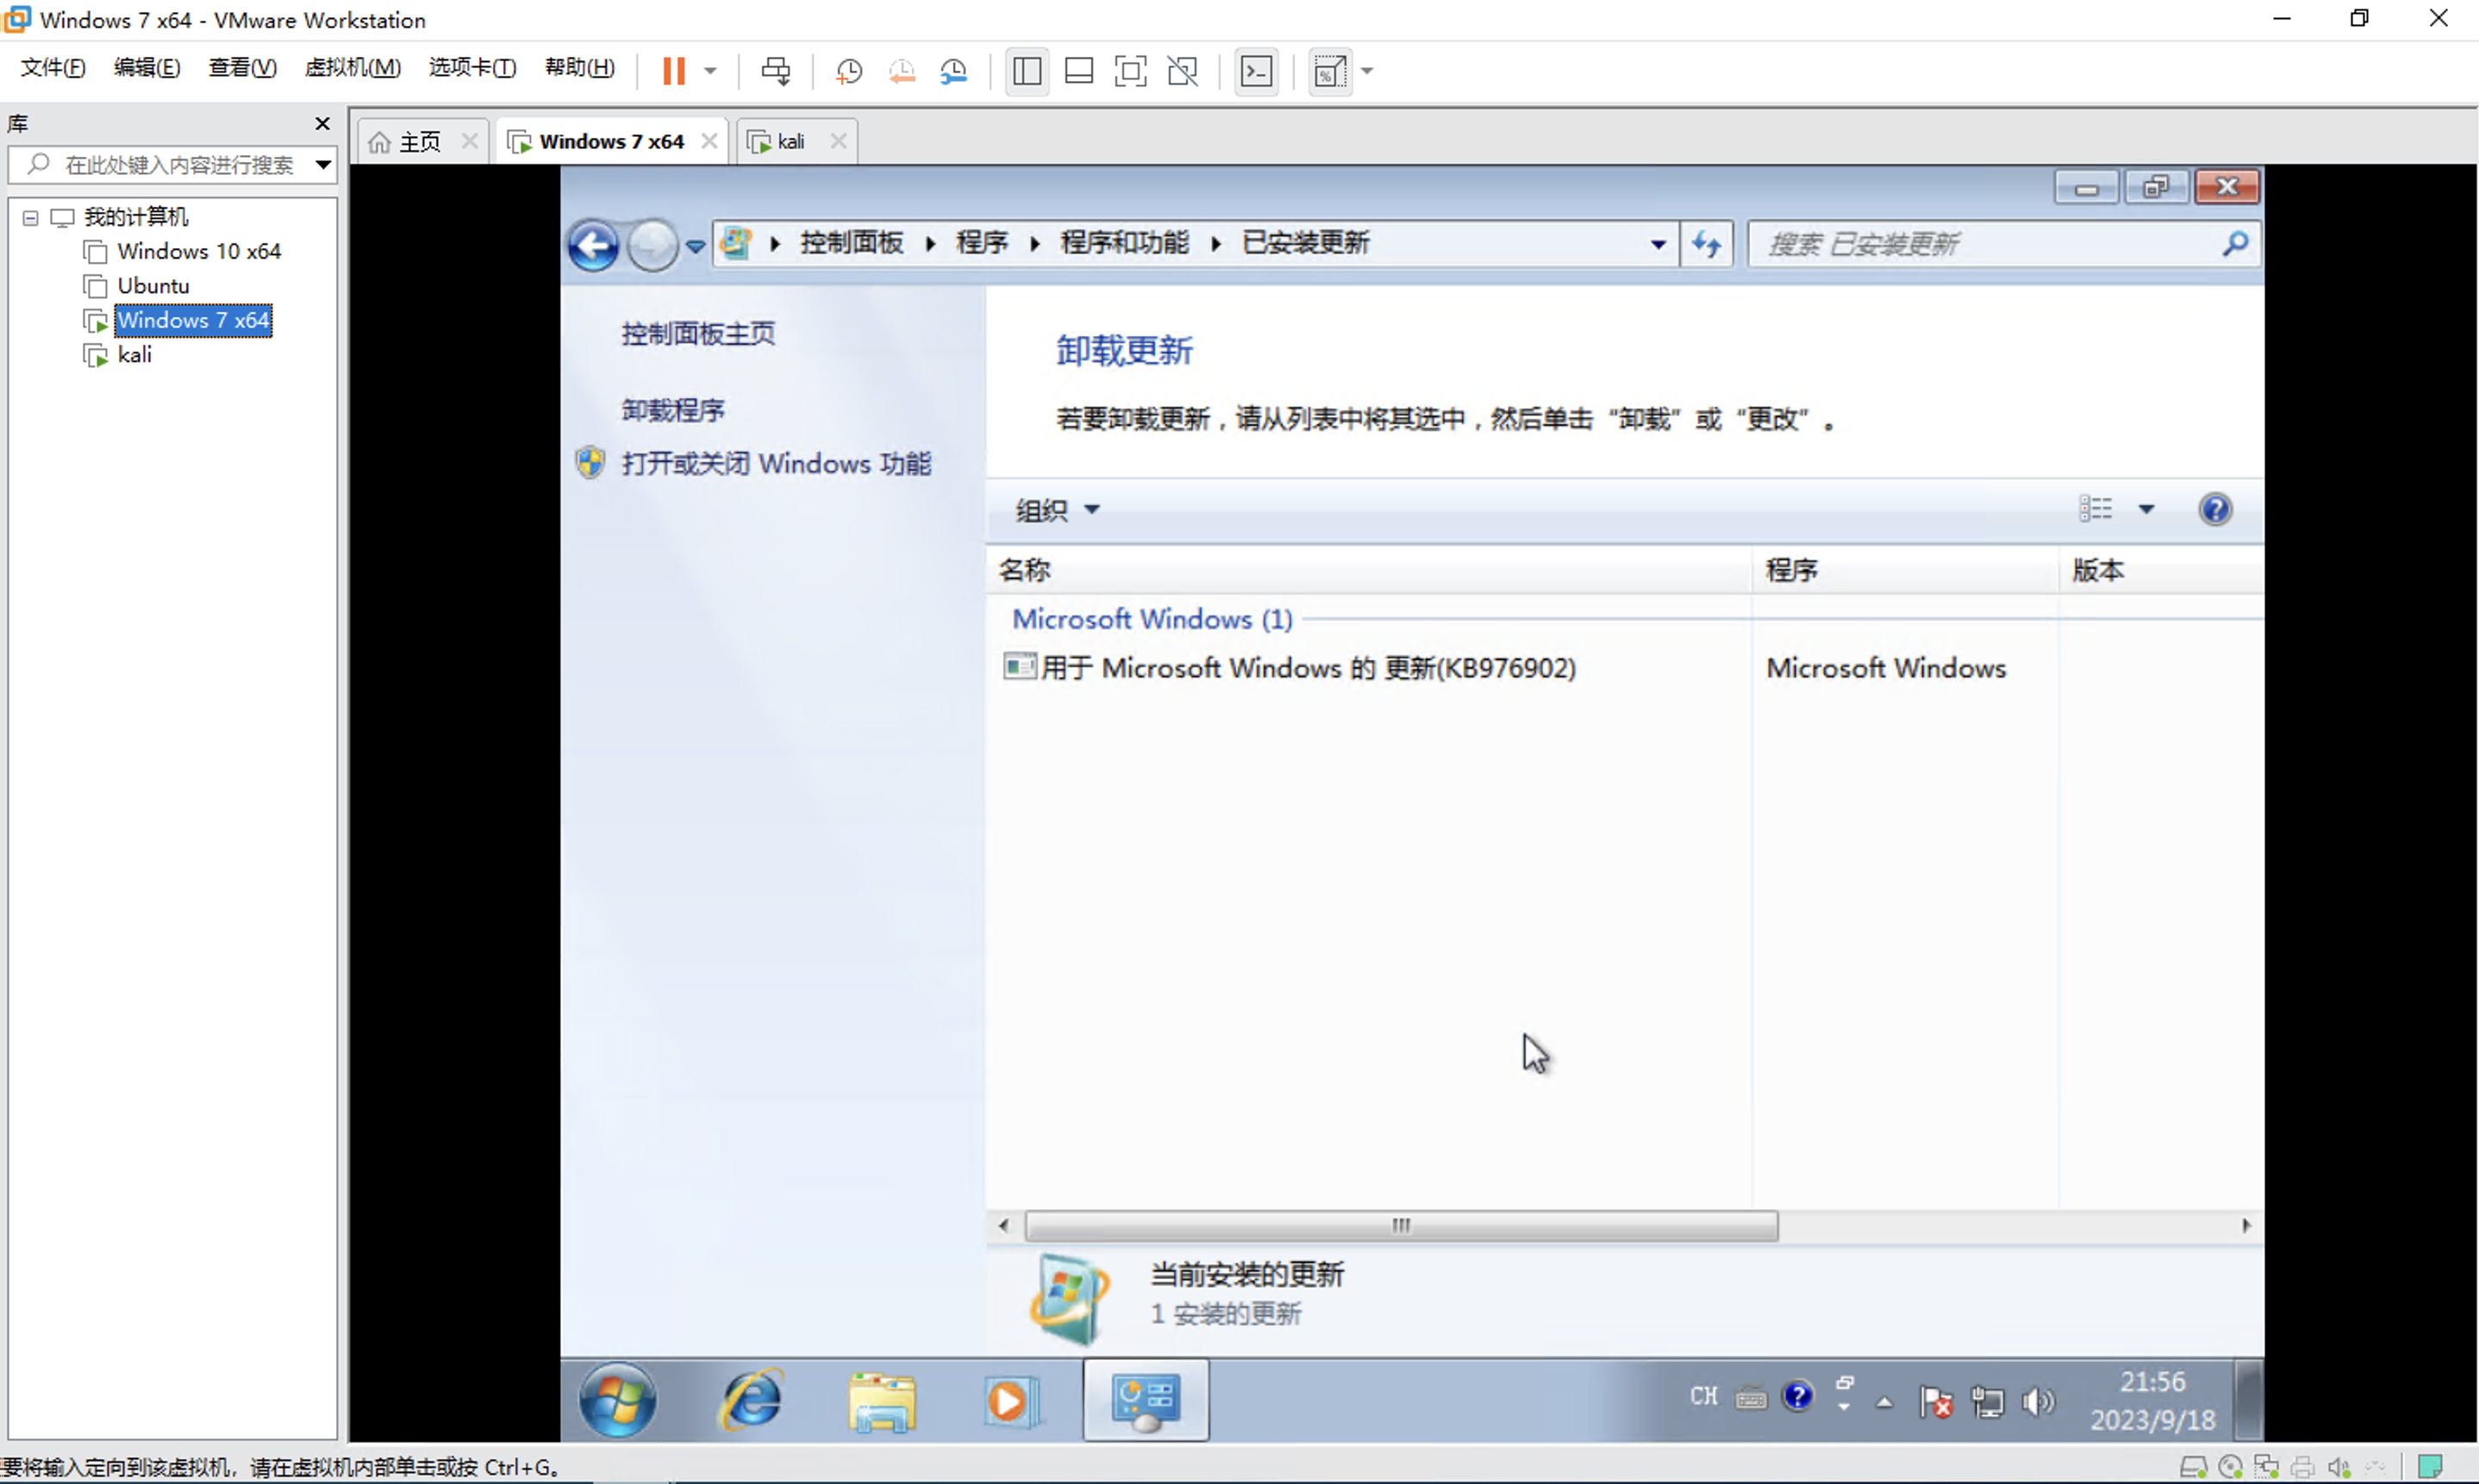The width and height of the screenshot is (2479, 1484).
Task: Open the 编辑(E) menu
Action: (x=147, y=67)
